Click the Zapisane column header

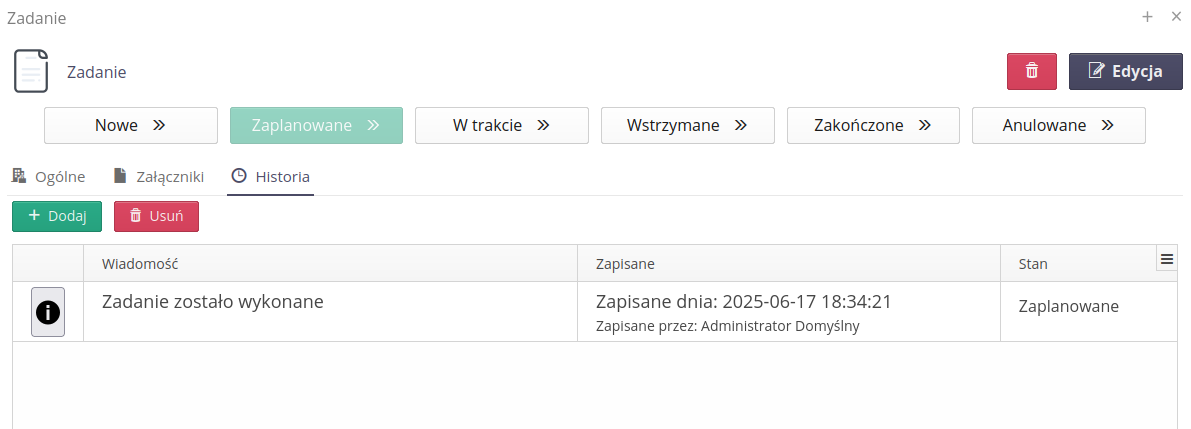point(788,264)
